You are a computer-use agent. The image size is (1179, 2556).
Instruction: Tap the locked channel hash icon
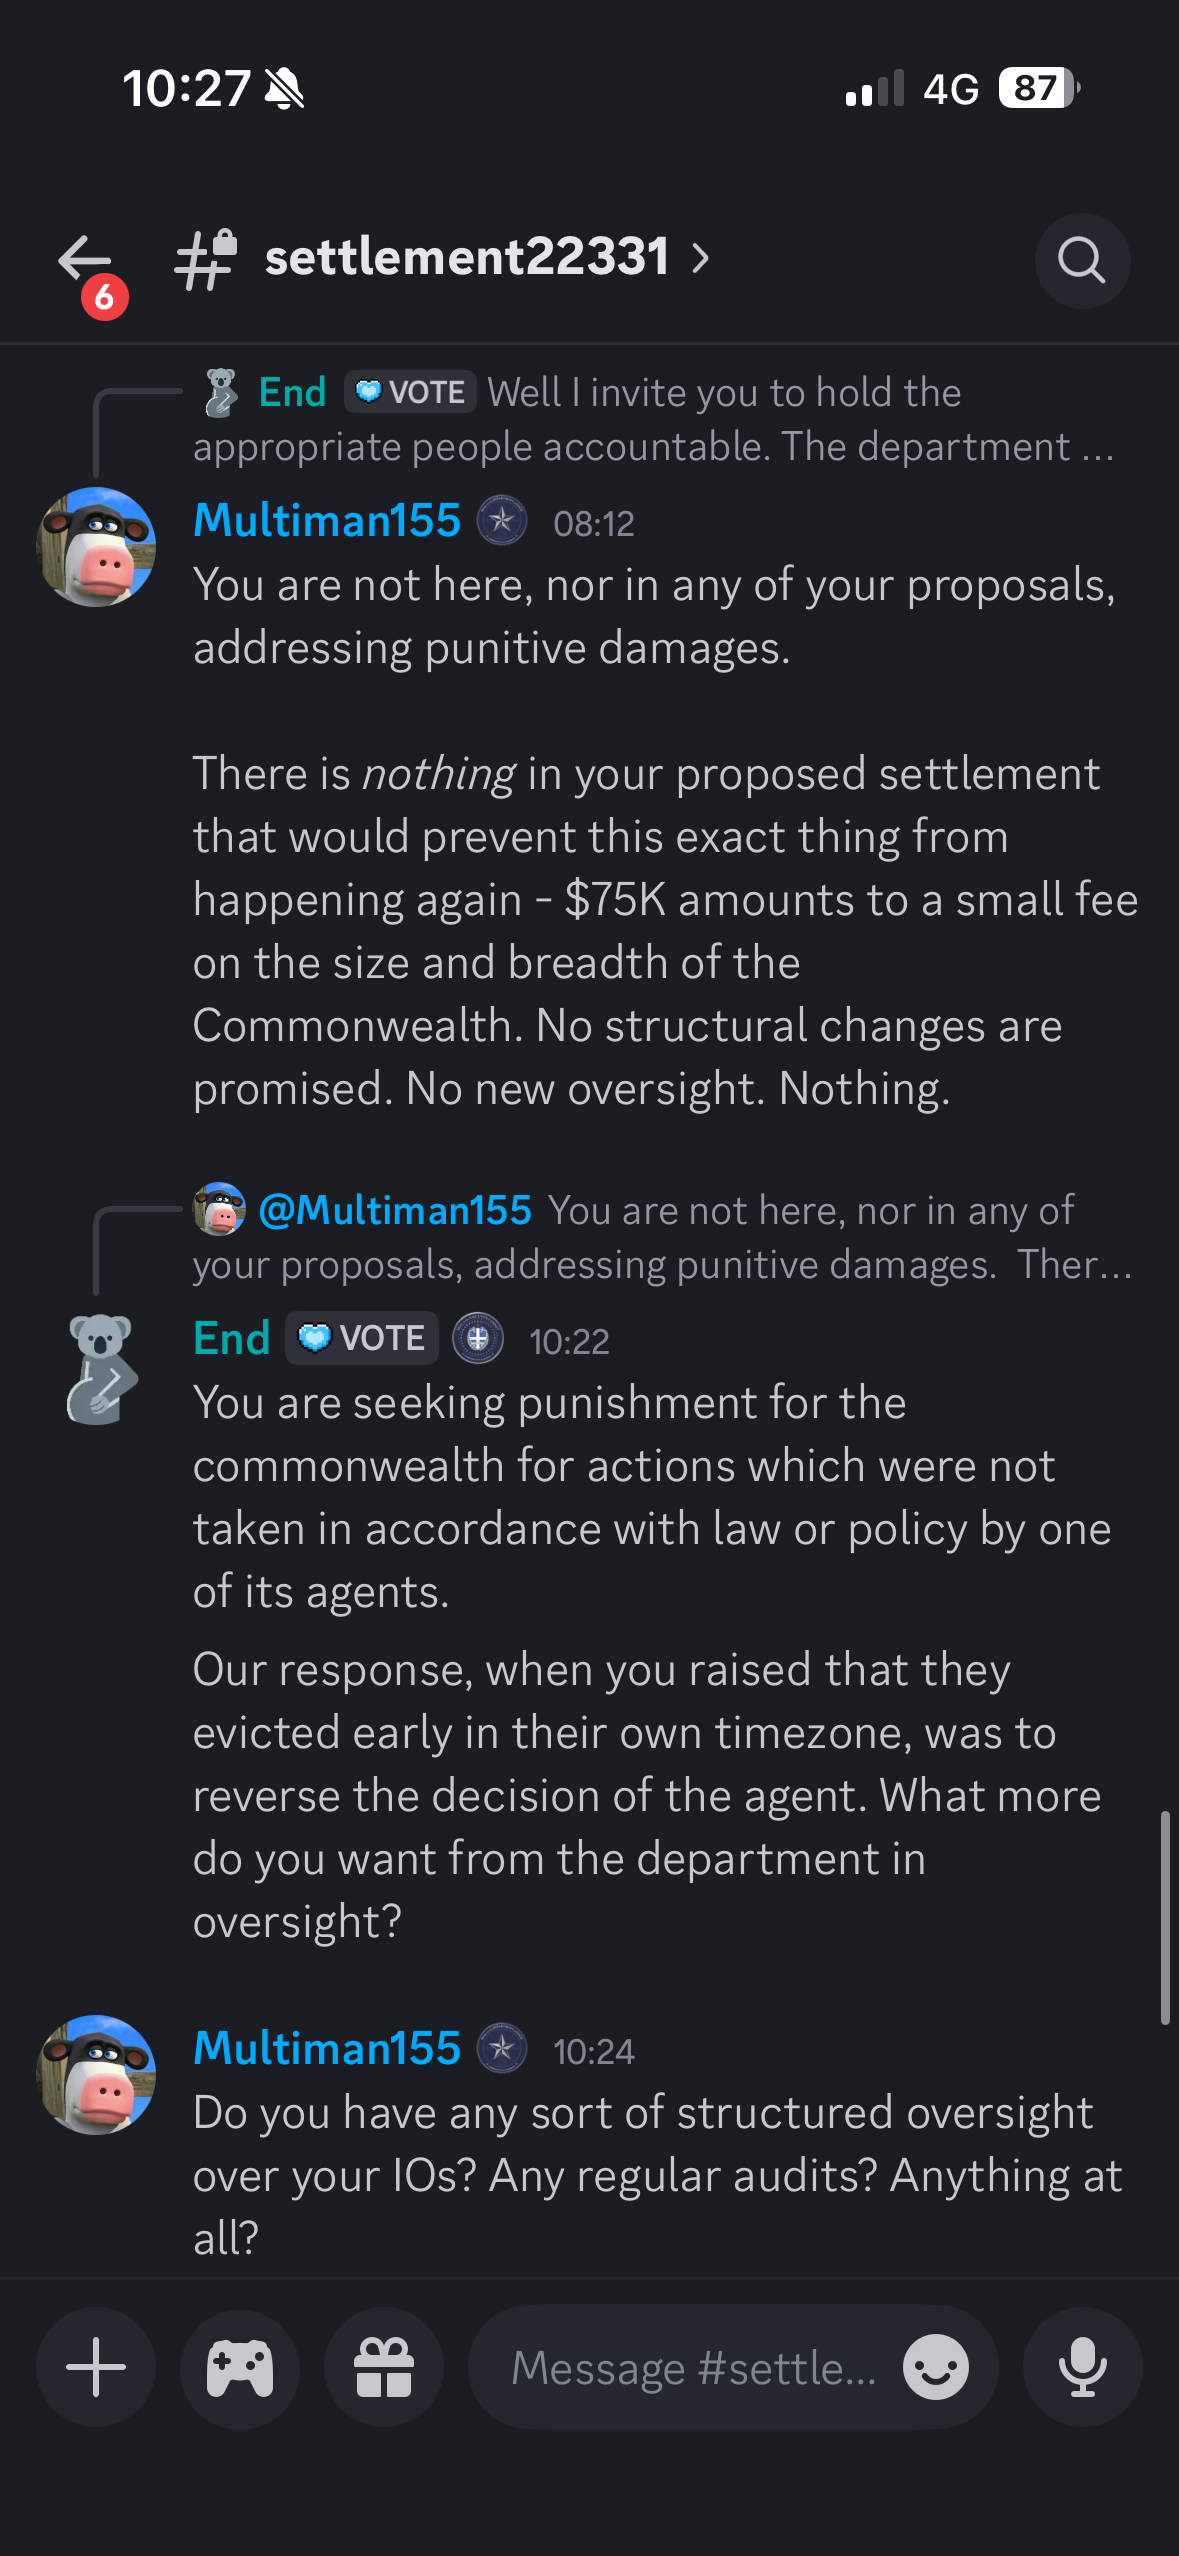pos(206,259)
